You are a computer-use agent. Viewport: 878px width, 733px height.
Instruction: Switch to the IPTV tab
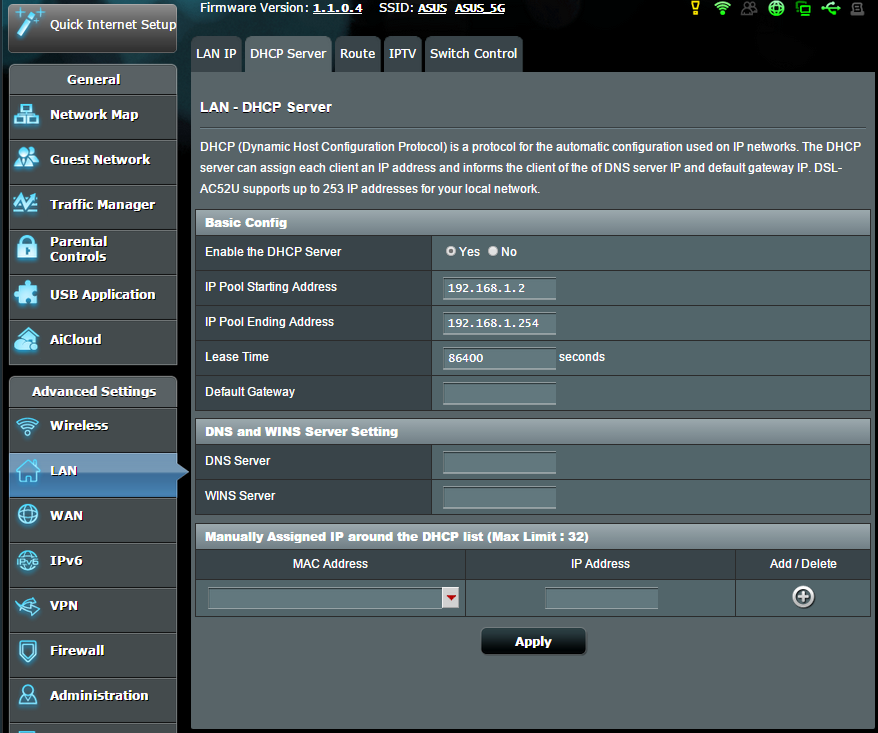(402, 54)
